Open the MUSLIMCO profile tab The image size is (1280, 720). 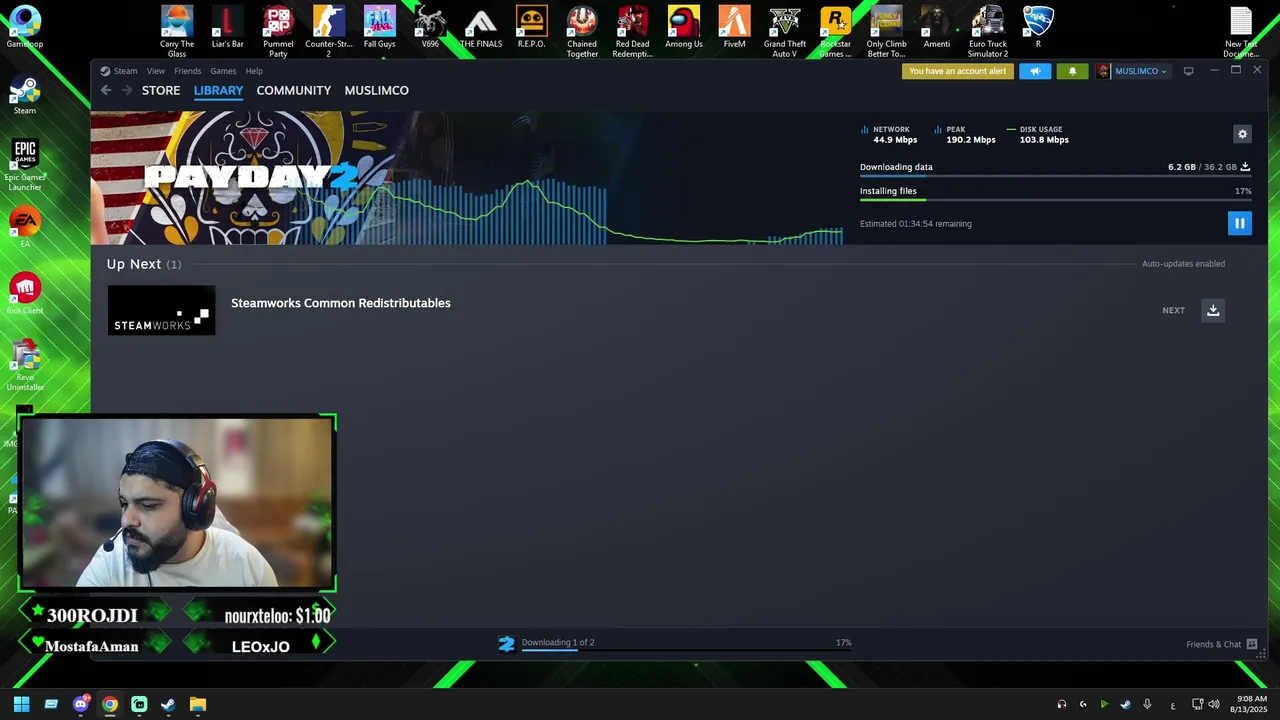[x=376, y=90]
